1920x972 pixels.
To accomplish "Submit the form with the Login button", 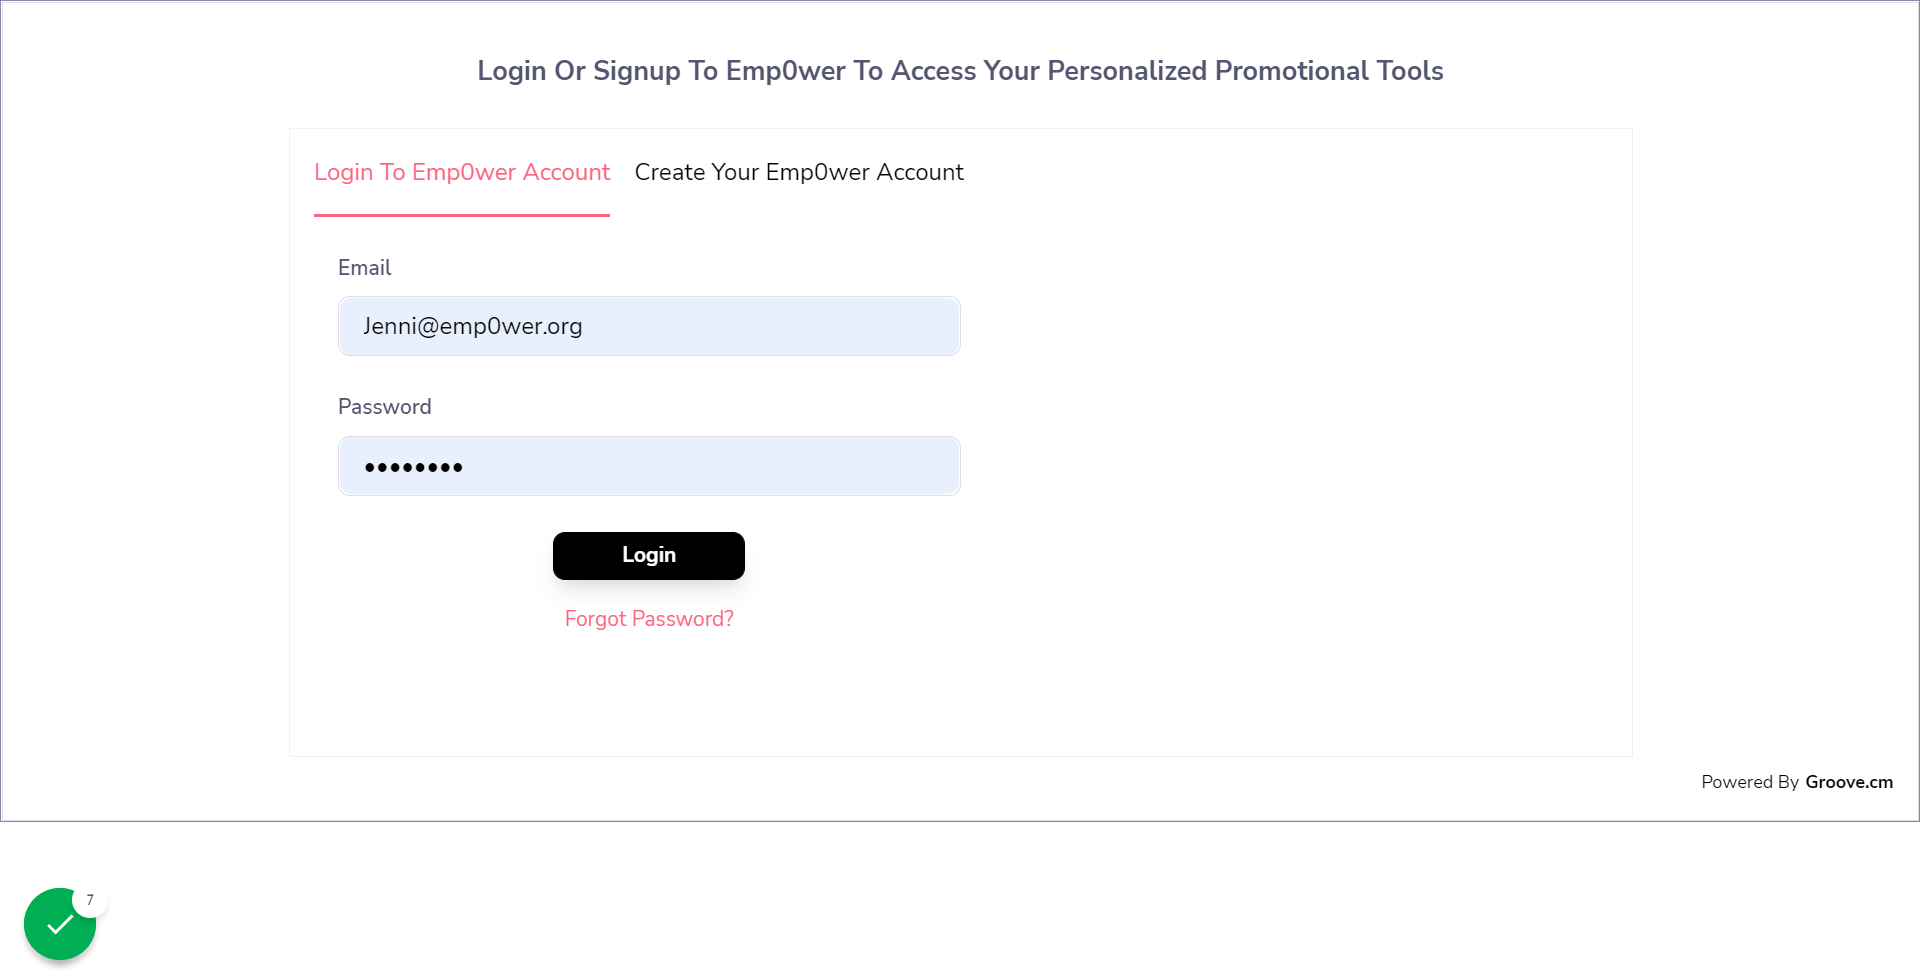I will pyautogui.click(x=649, y=556).
